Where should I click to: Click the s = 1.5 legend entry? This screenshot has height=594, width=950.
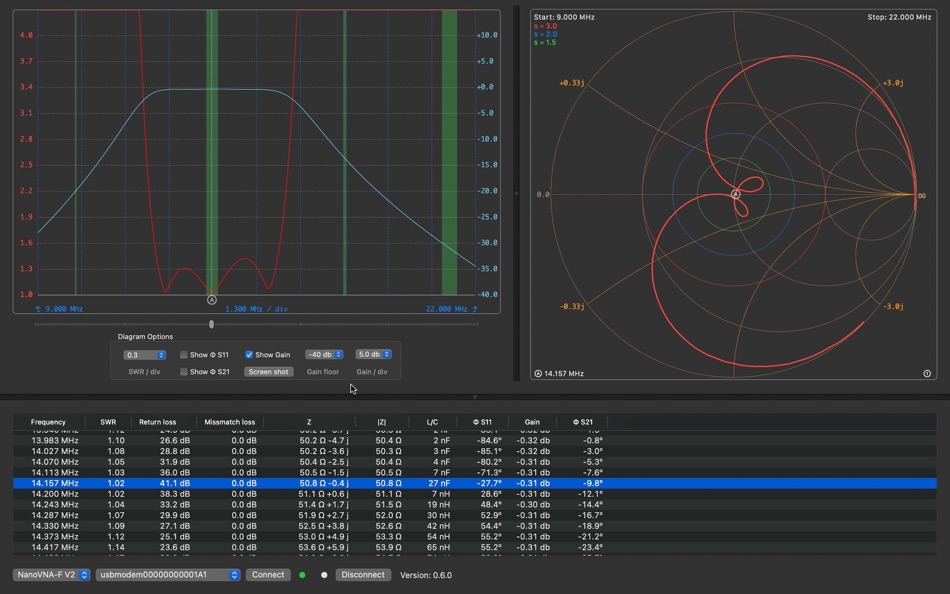(x=545, y=42)
